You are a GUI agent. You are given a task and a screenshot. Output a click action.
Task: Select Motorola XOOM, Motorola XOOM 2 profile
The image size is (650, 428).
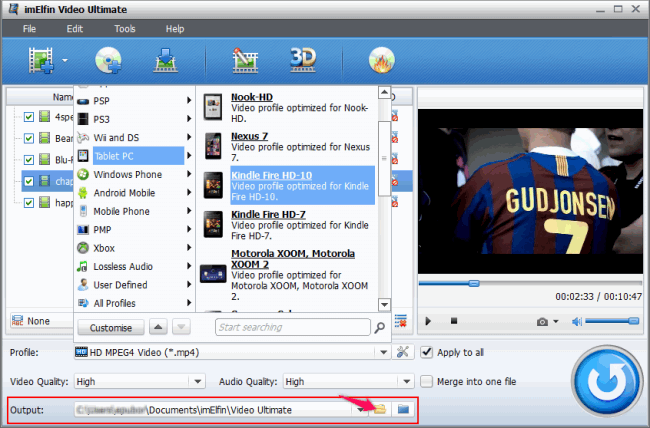click(x=293, y=259)
